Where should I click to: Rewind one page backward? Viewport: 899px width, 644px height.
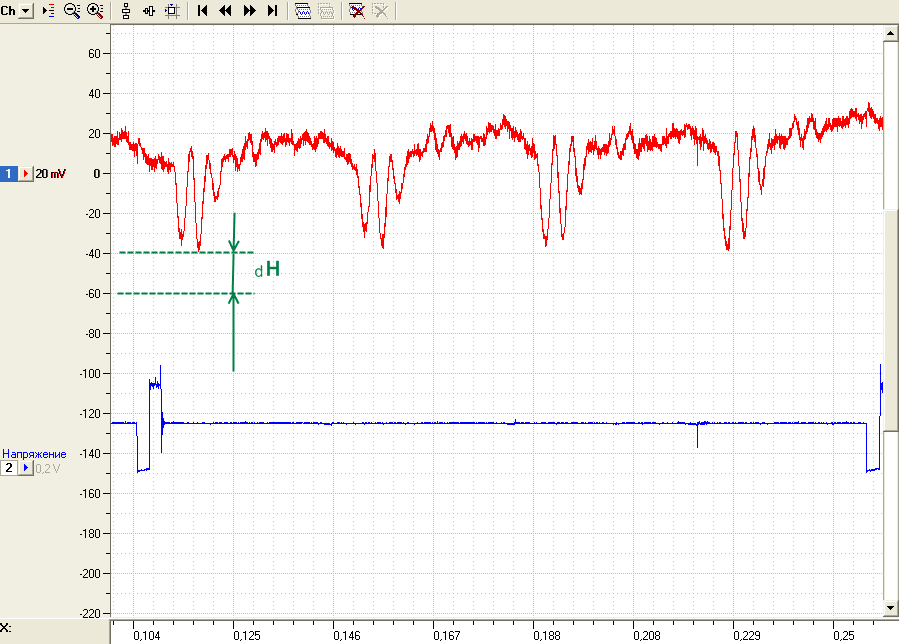pos(226,11)
